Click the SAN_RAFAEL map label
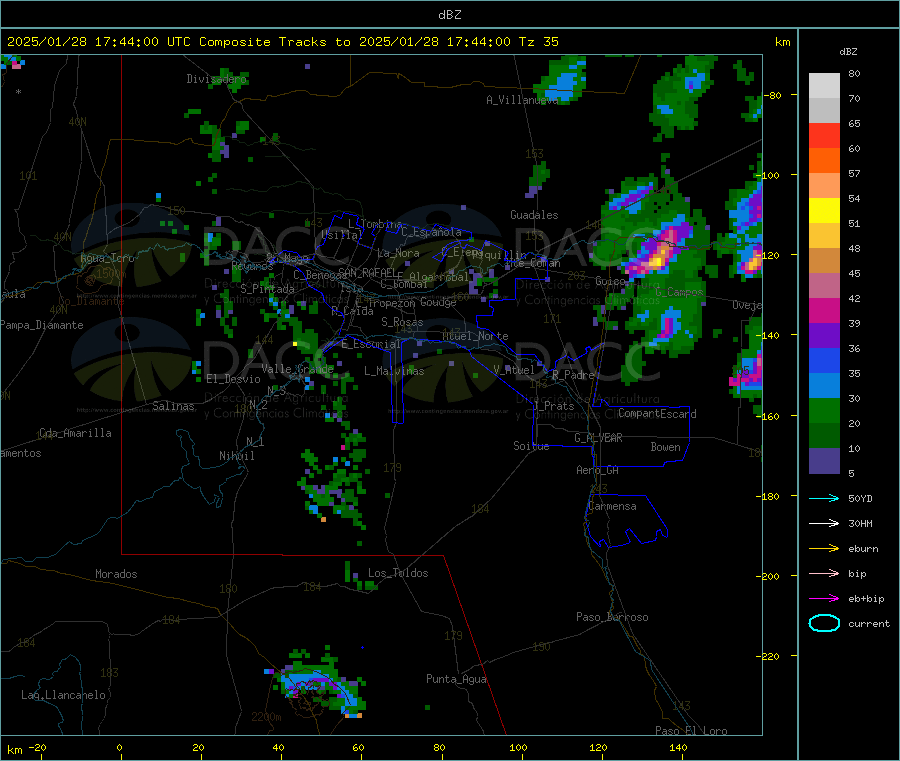Screen dimensions: 900x761 [367, 272]
